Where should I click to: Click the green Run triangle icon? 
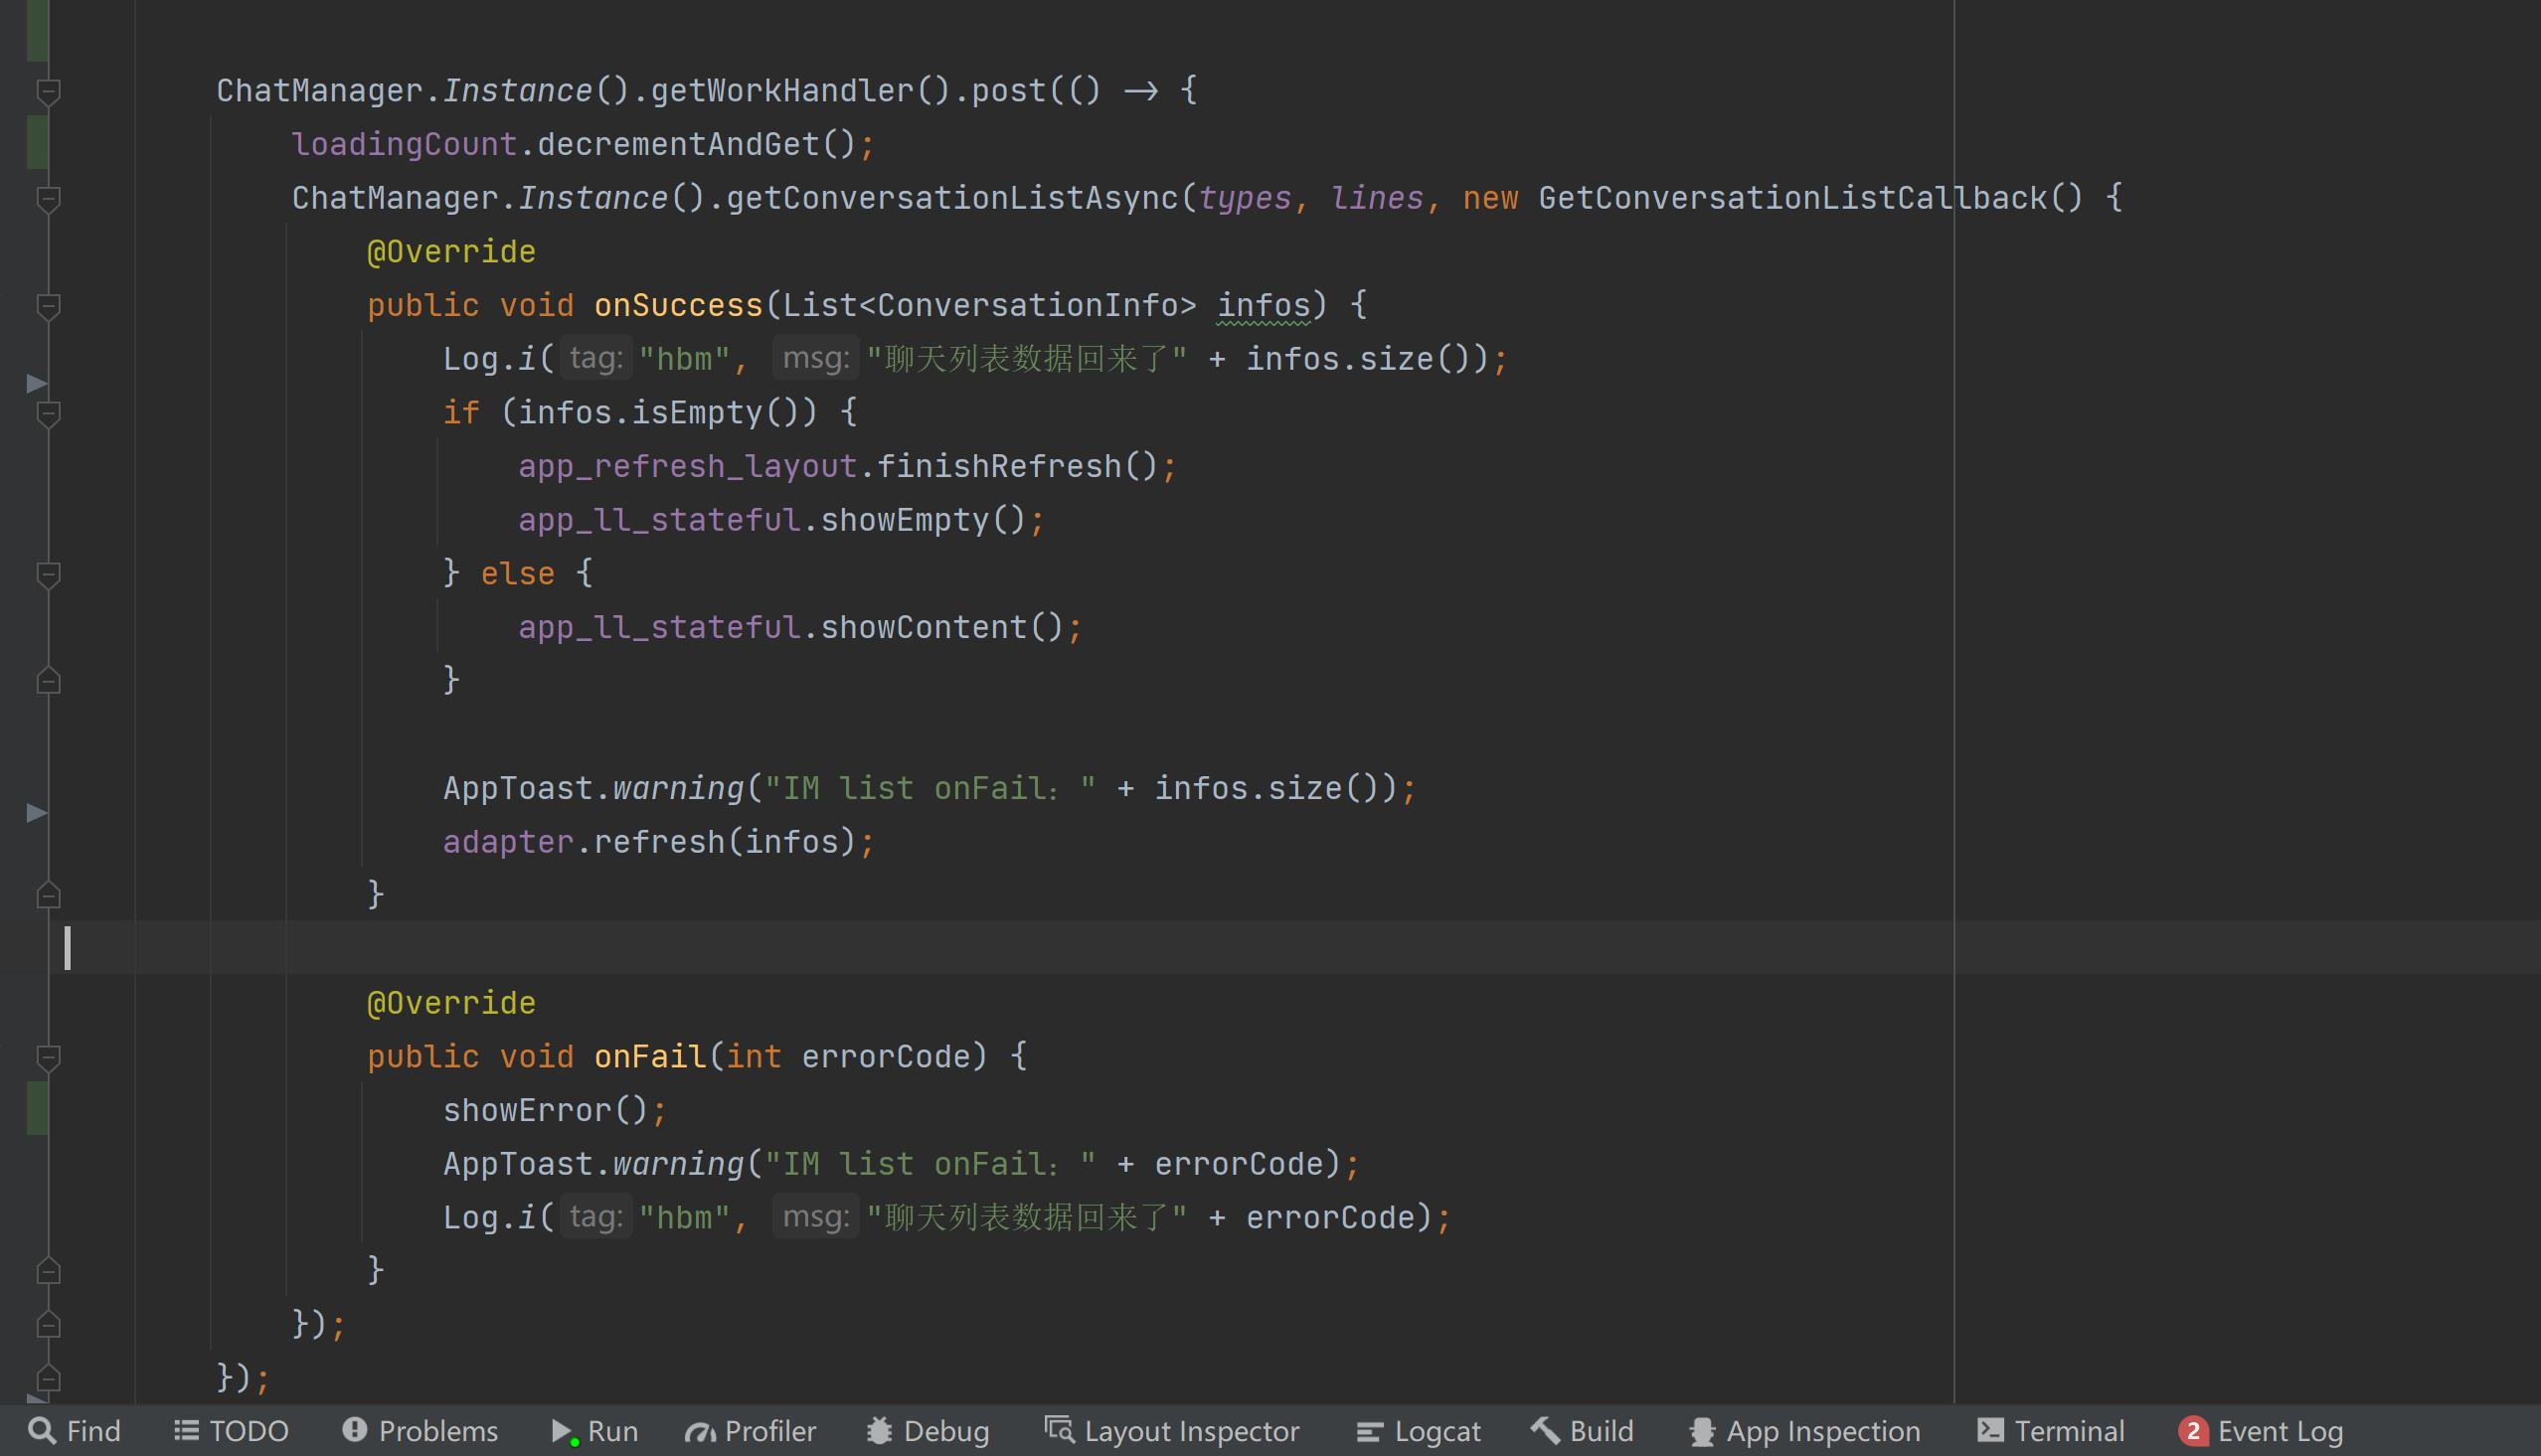563,1430
